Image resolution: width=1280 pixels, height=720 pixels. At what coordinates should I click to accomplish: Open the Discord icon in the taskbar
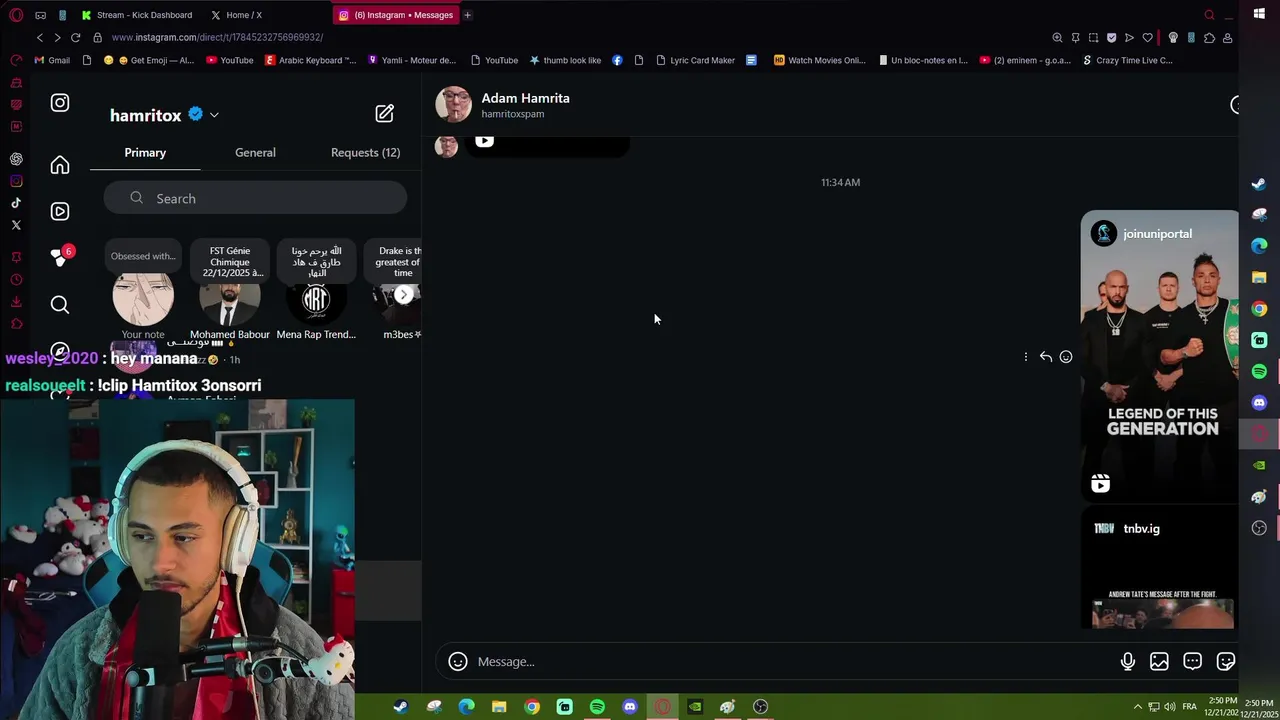coord(630,707)
